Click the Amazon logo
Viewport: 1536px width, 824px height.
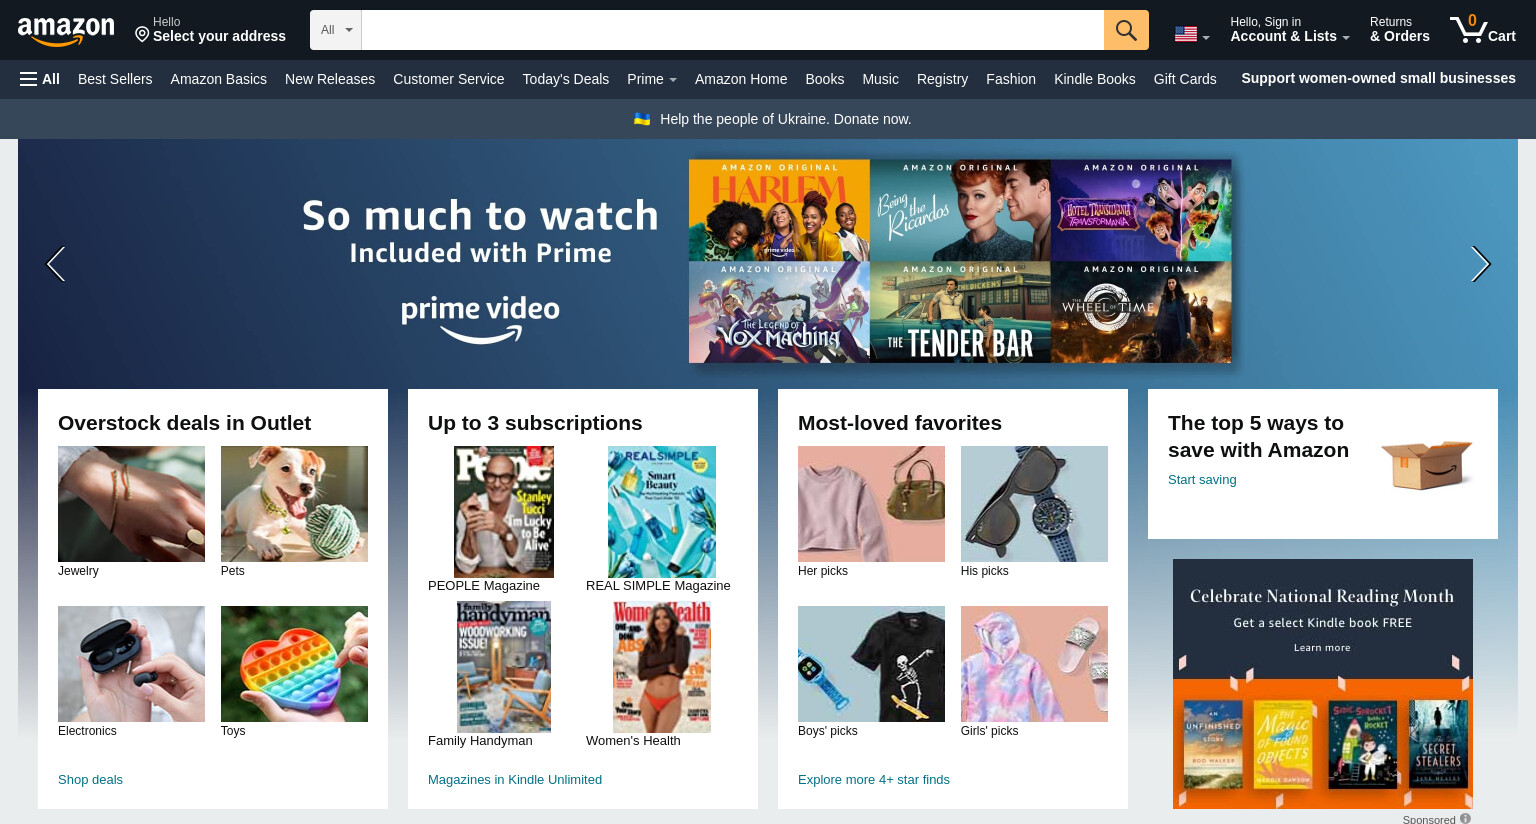coord(66,31)
